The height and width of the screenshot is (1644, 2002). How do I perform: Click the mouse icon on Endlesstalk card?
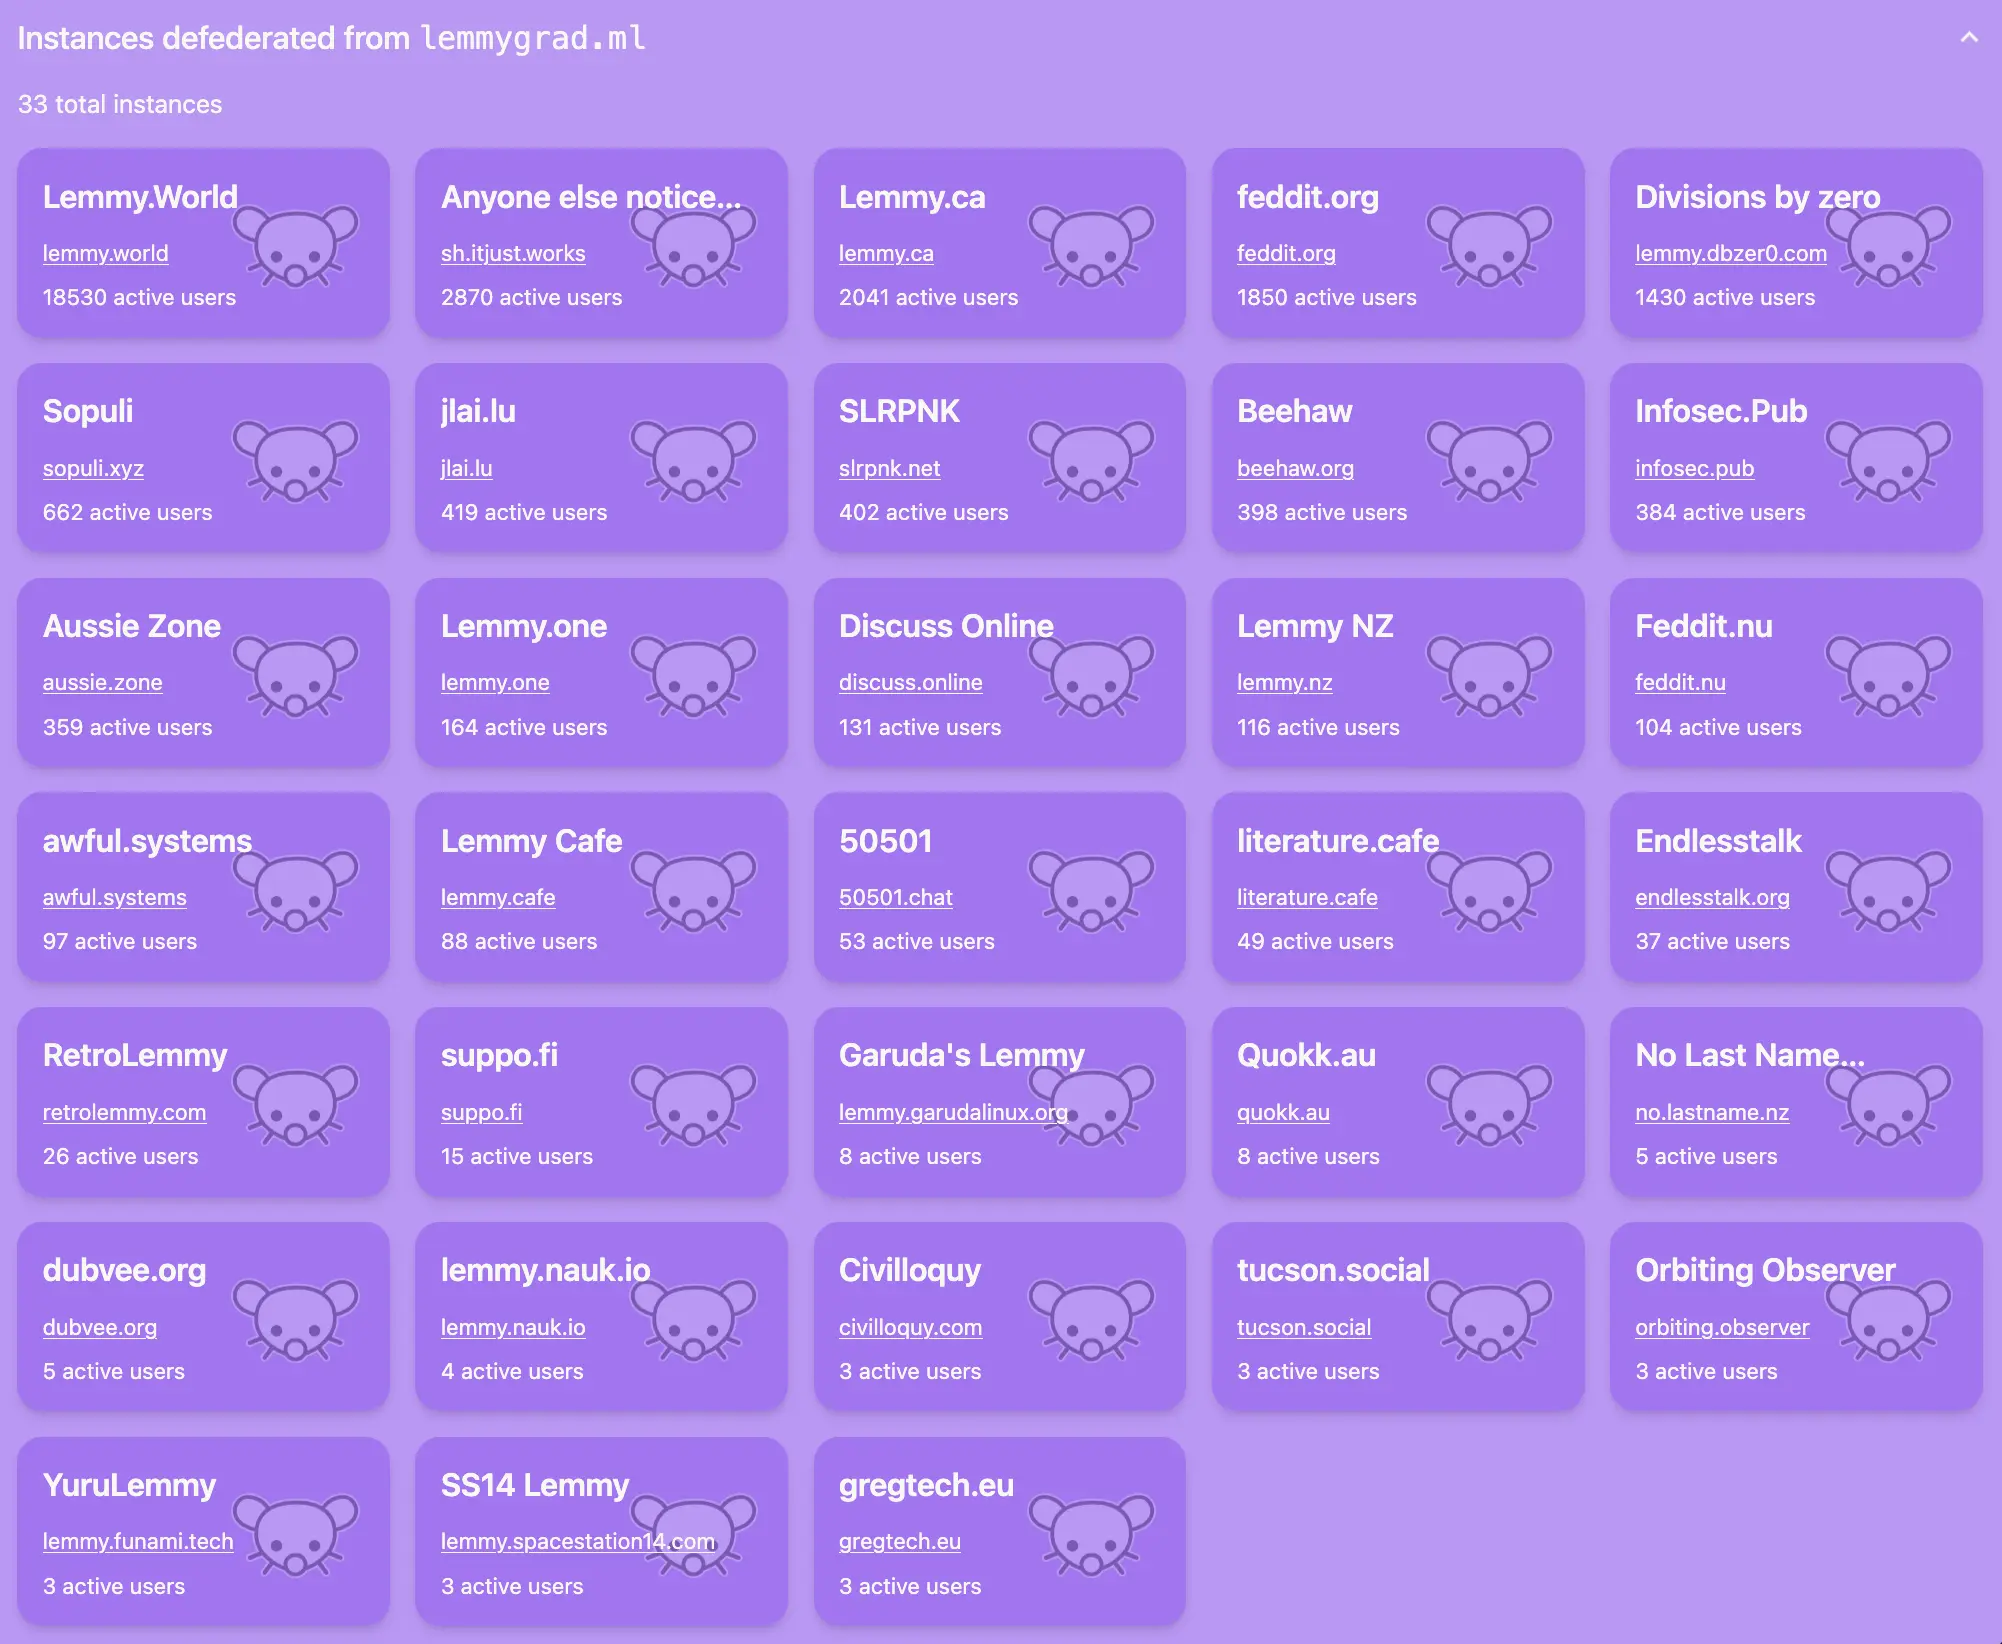[1888, 890]
